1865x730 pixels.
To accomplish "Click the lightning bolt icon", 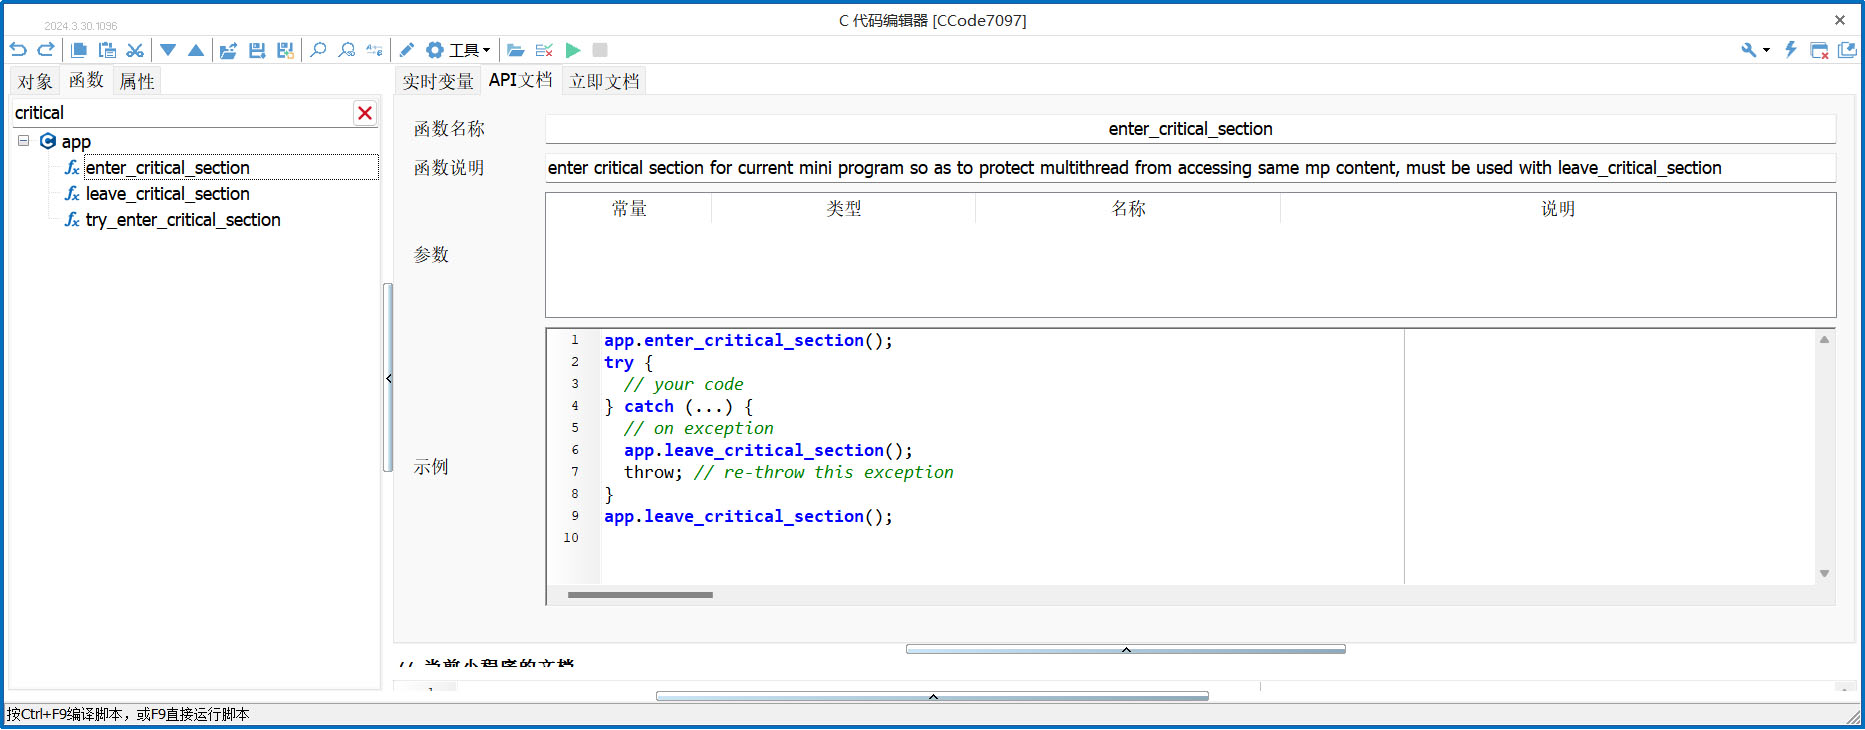I will tap(1791, 50).
